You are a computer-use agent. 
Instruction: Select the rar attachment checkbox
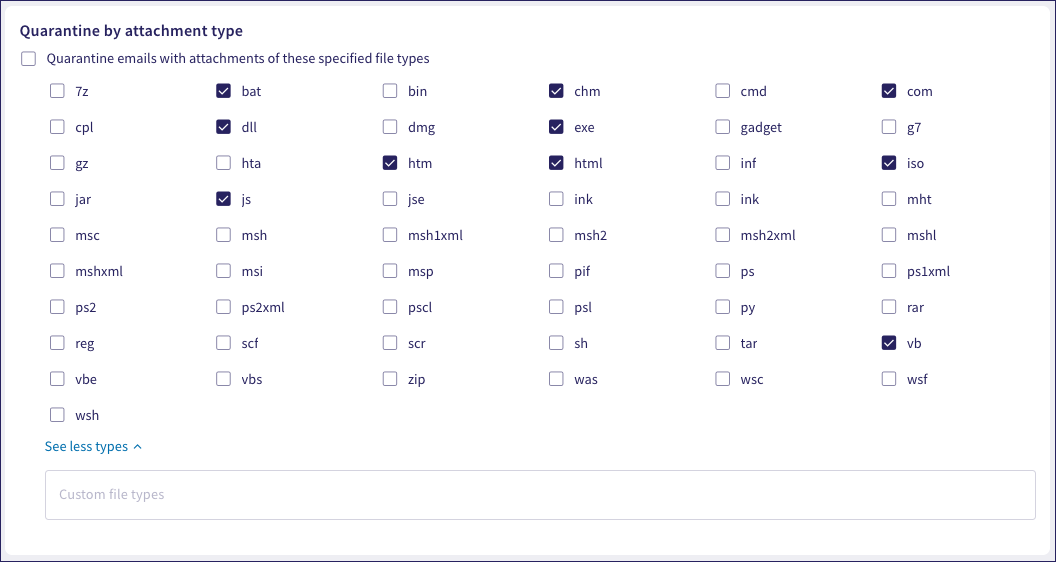pos(889,307)
